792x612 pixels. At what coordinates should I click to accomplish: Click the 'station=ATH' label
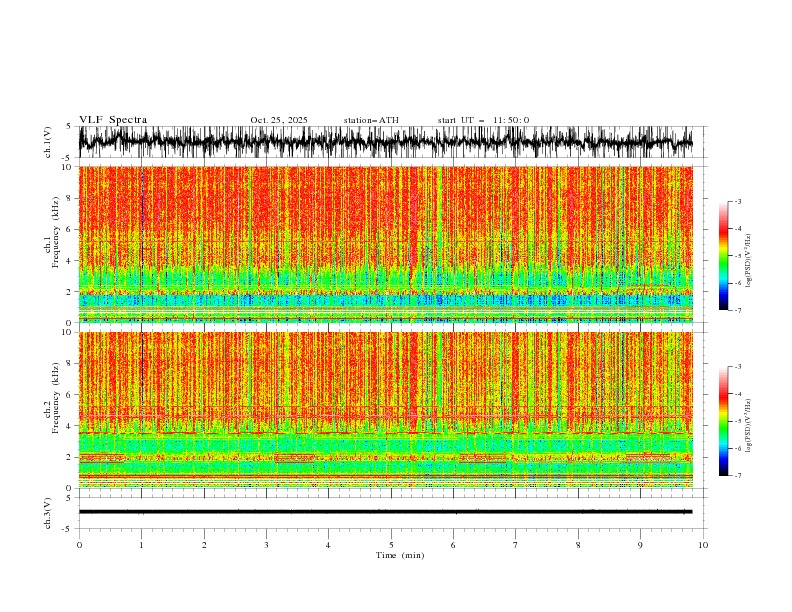point(371,120)
